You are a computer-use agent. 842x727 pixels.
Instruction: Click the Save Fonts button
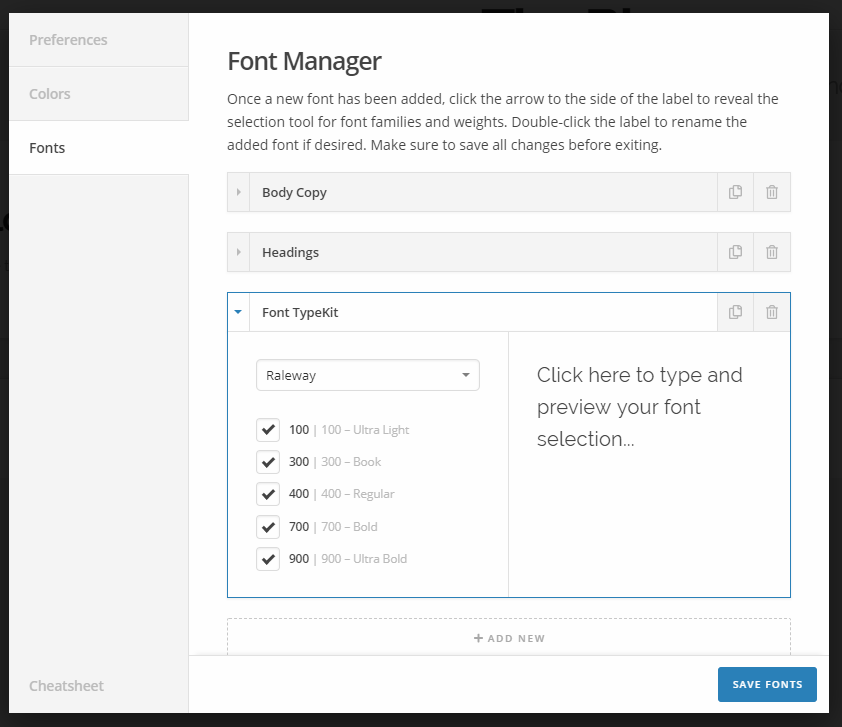[x=766, y=685]
